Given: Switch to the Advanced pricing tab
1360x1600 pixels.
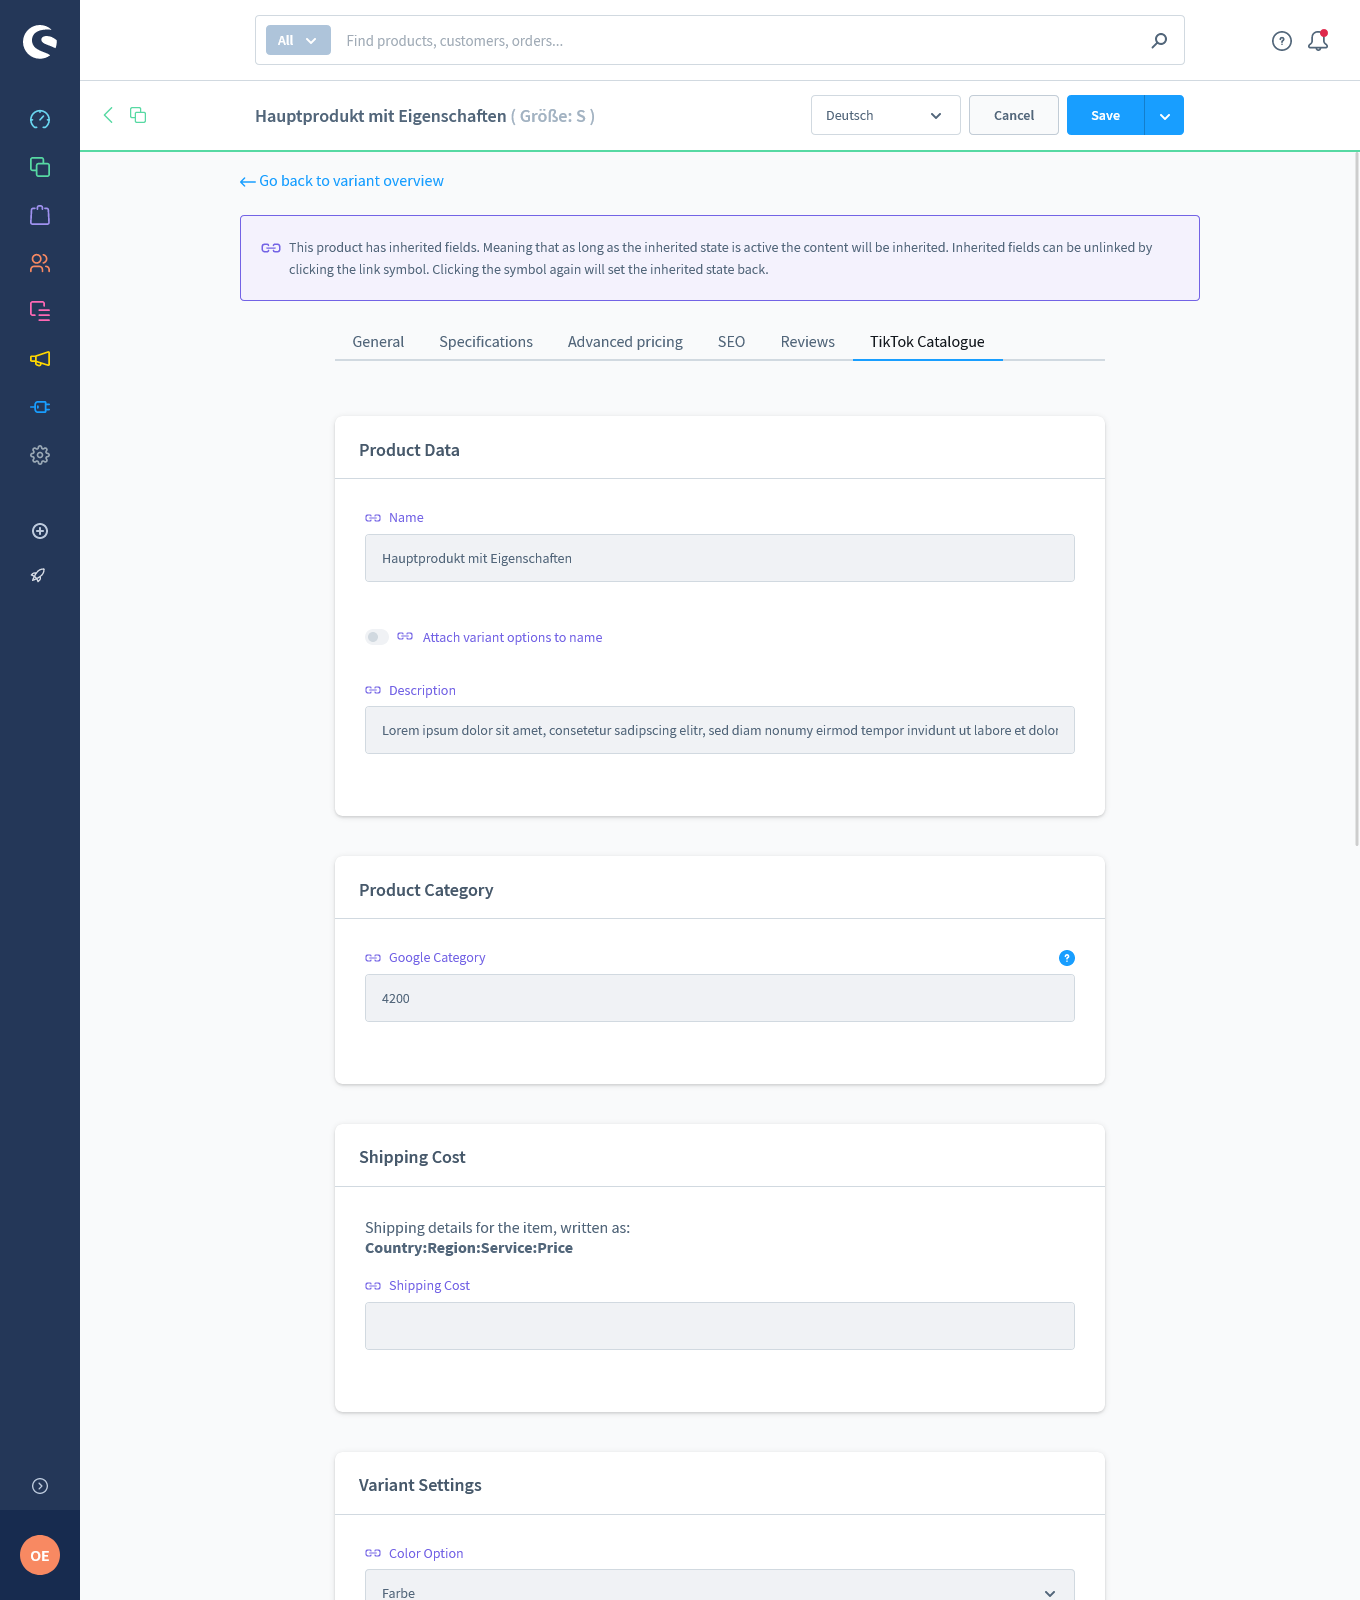Looking at the screenshot, I should (625, 342).
